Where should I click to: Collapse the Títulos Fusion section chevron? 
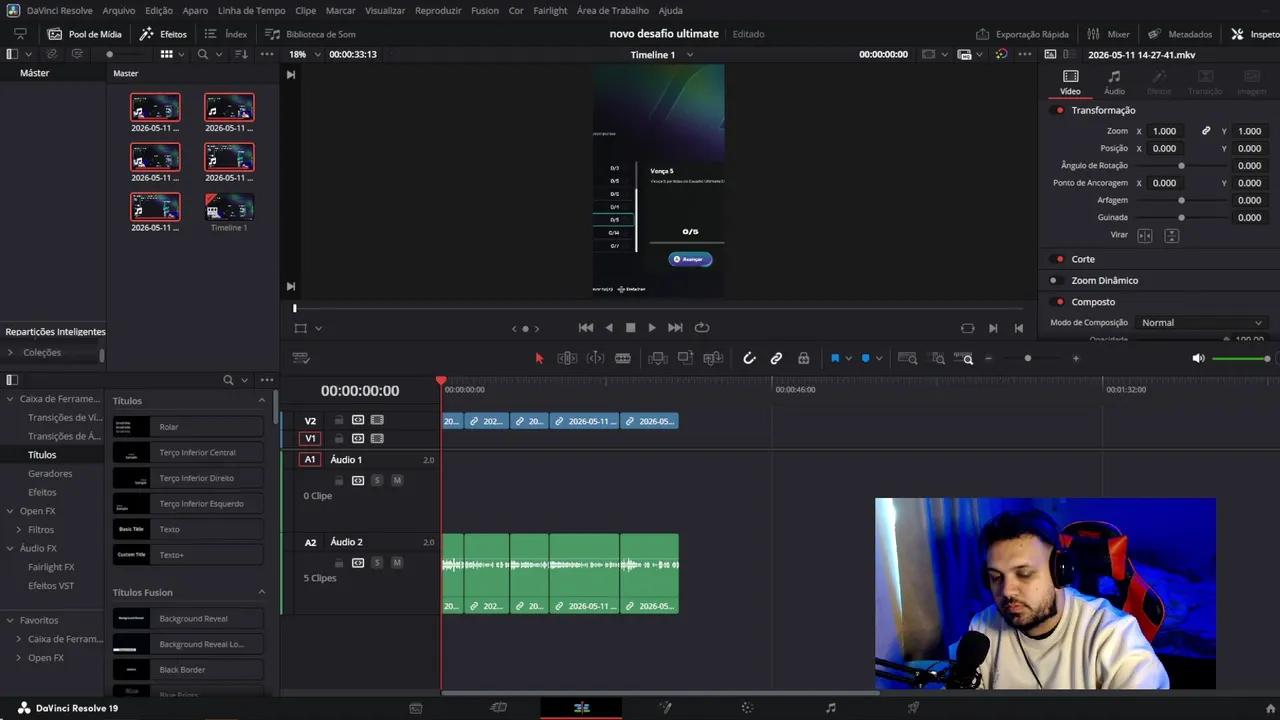pos(262,592)
